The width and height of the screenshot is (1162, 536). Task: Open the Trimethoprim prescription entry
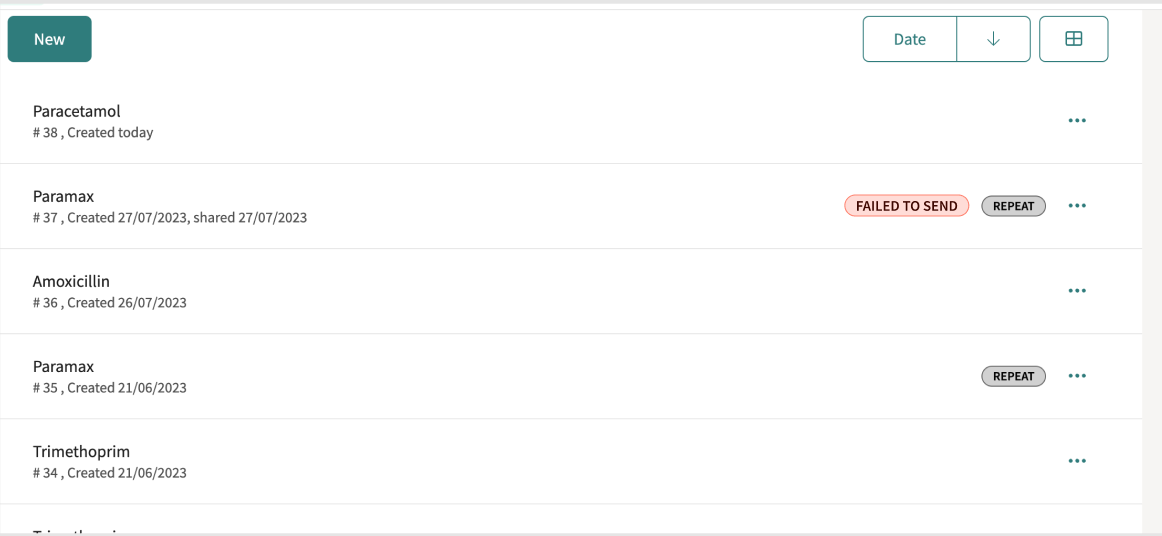pos(571,461)
